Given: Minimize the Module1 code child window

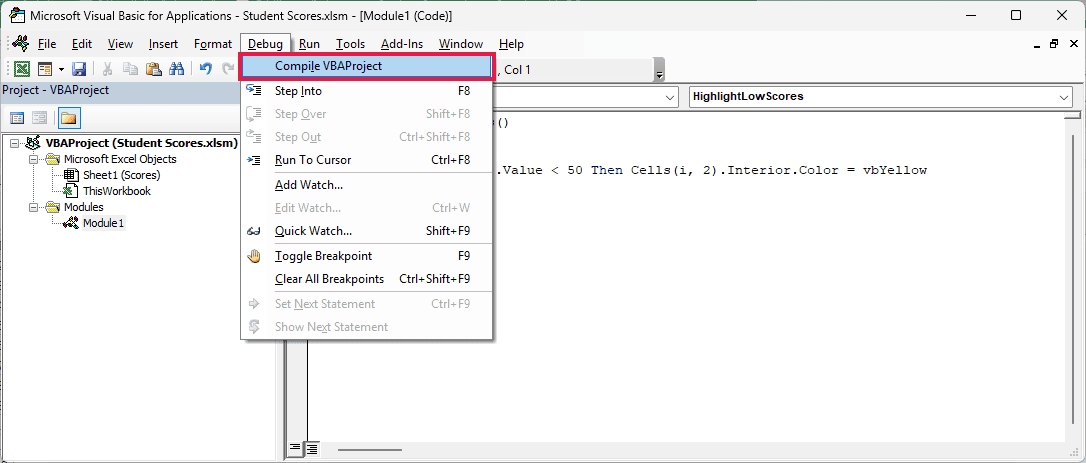Looking at the screenshot, I should tap(1035, 44).
